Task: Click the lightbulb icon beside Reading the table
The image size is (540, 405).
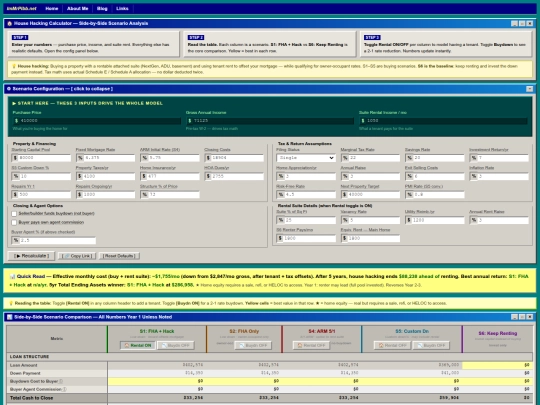Action: 11,303
